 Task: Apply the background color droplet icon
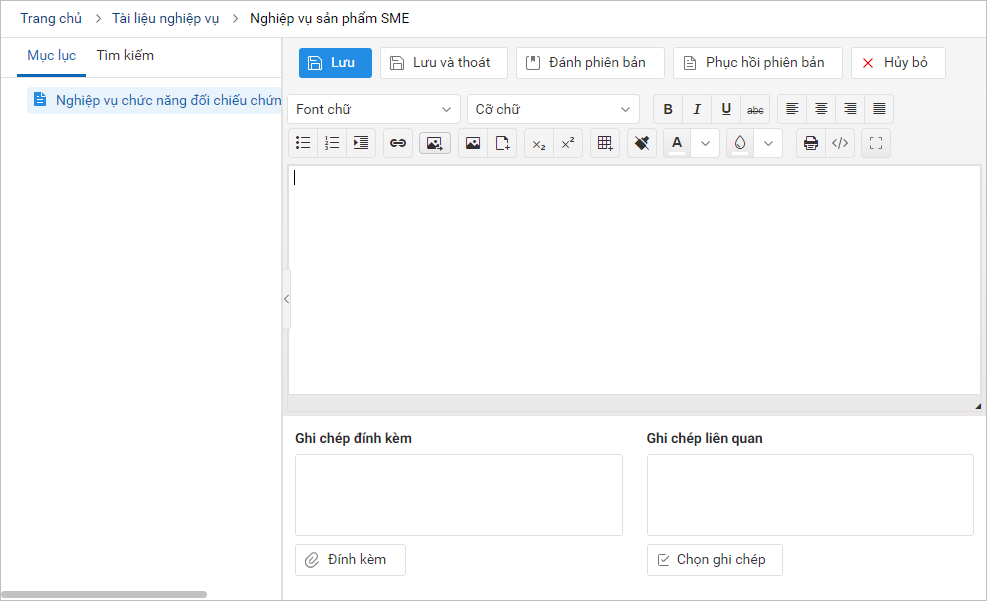coord(740,143)
